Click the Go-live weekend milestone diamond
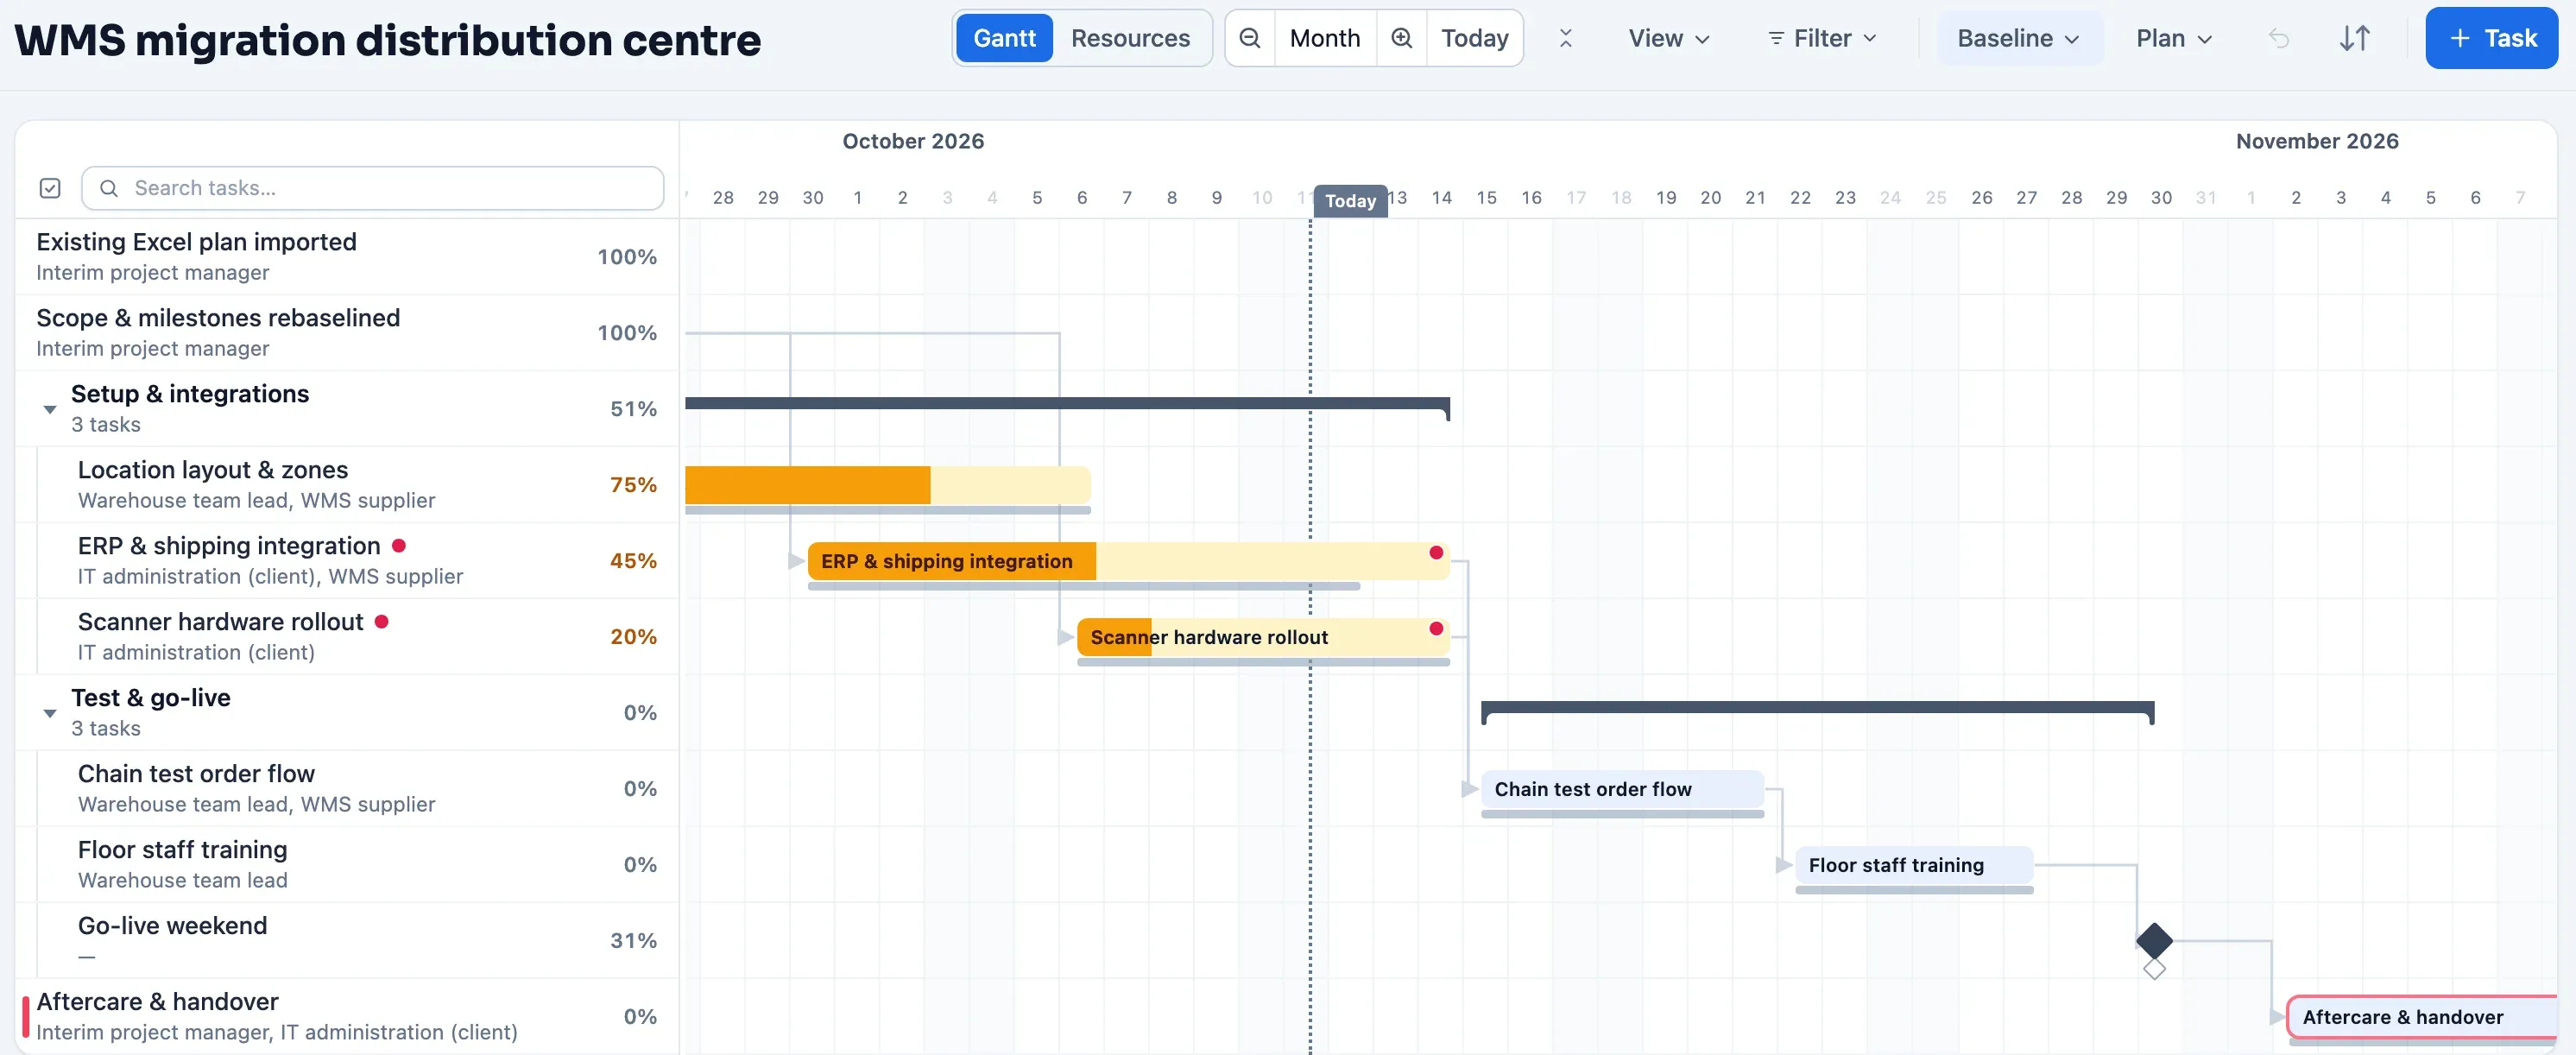2576x1055 pixels. (2154, 940)
